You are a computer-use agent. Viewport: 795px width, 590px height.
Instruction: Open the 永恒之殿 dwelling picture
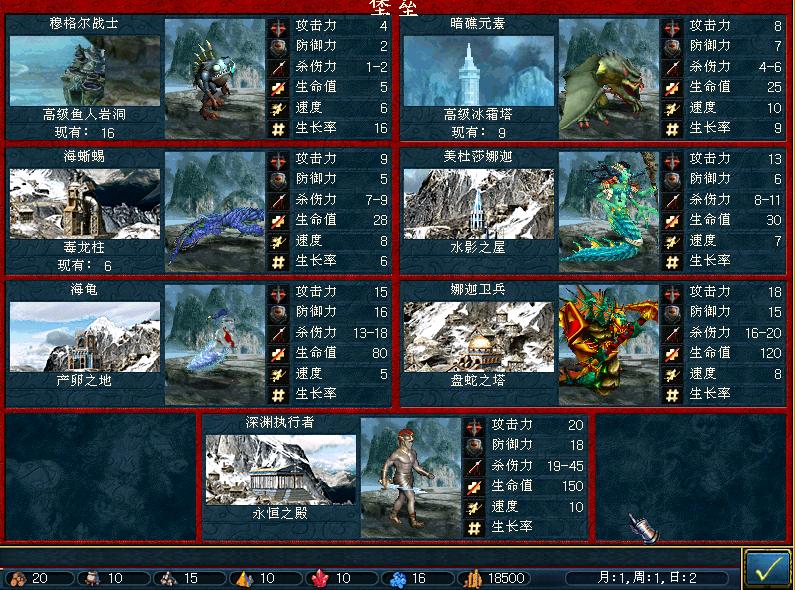point(281,470)
